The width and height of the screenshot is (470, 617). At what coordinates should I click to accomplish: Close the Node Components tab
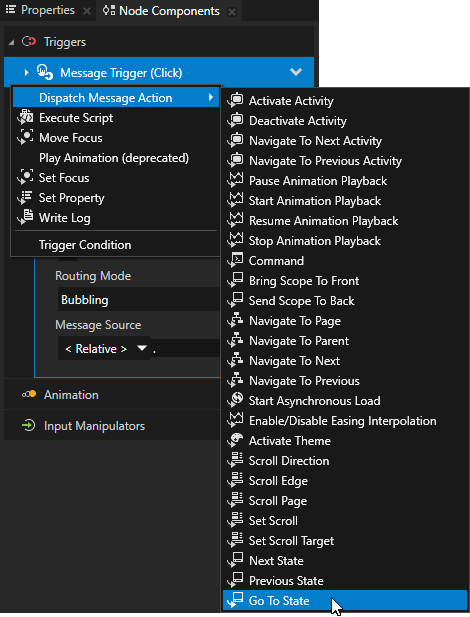click(x=232, y=12)
